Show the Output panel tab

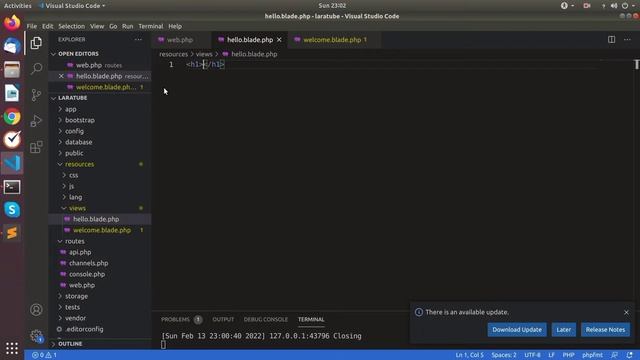coord(223,320)
